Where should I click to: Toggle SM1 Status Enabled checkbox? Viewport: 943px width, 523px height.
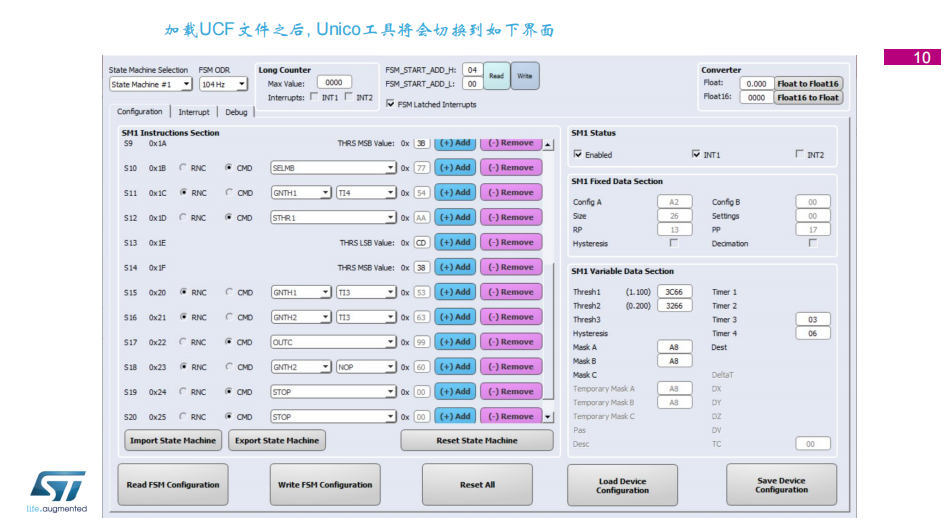tap(578, 154)
